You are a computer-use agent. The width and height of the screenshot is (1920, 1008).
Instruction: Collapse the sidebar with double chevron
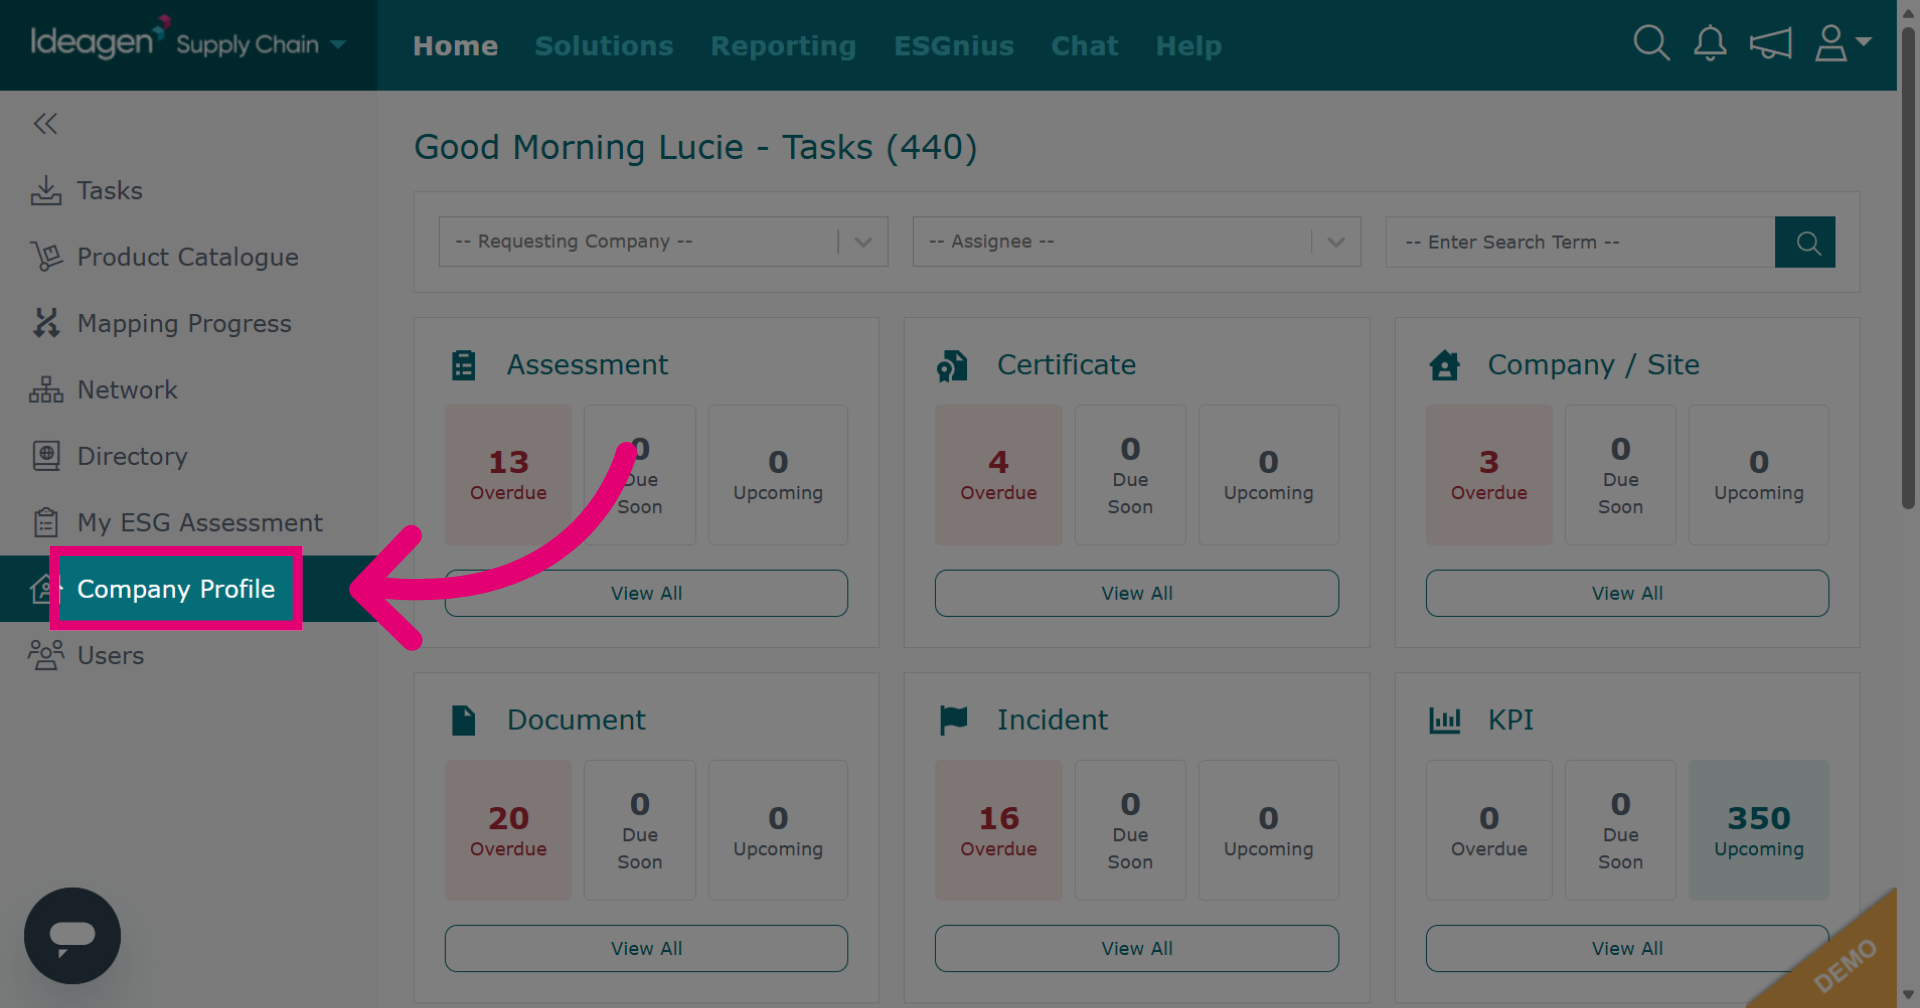coord(45,123)
